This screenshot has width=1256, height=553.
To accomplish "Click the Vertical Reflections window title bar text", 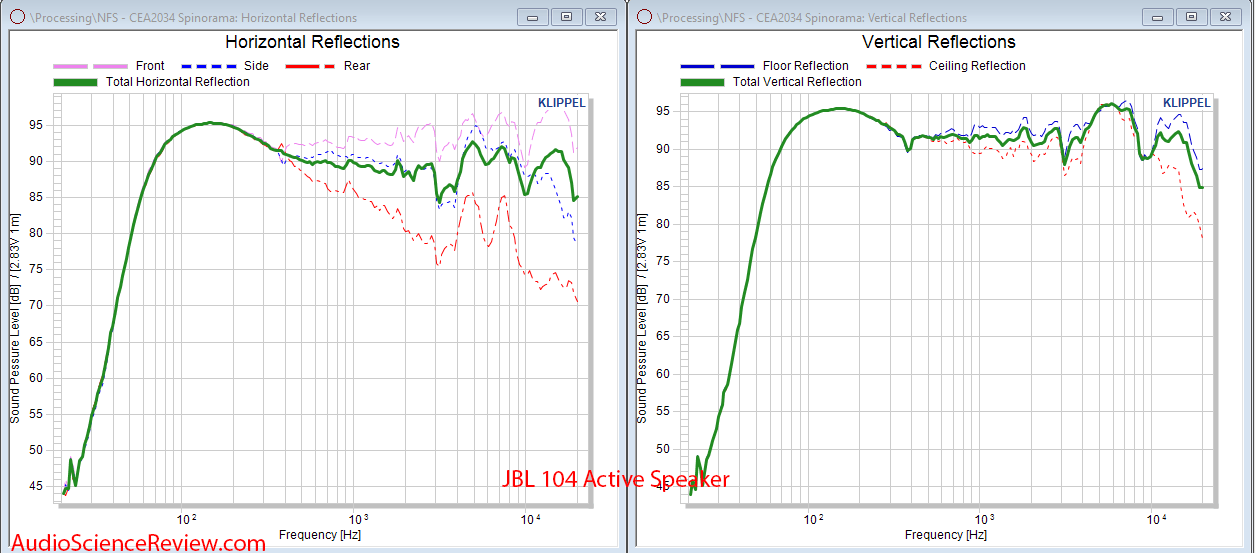I will point(814,18).
